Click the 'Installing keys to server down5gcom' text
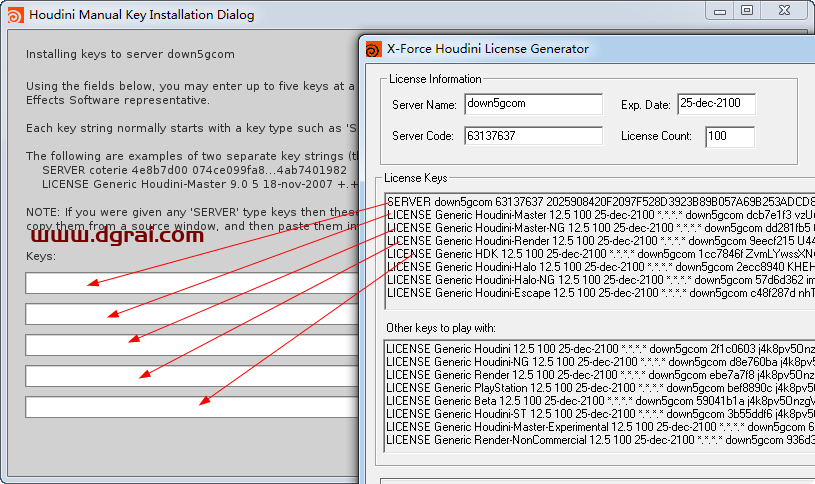This screenshot has height=484, width=815. tap(130, 55)
